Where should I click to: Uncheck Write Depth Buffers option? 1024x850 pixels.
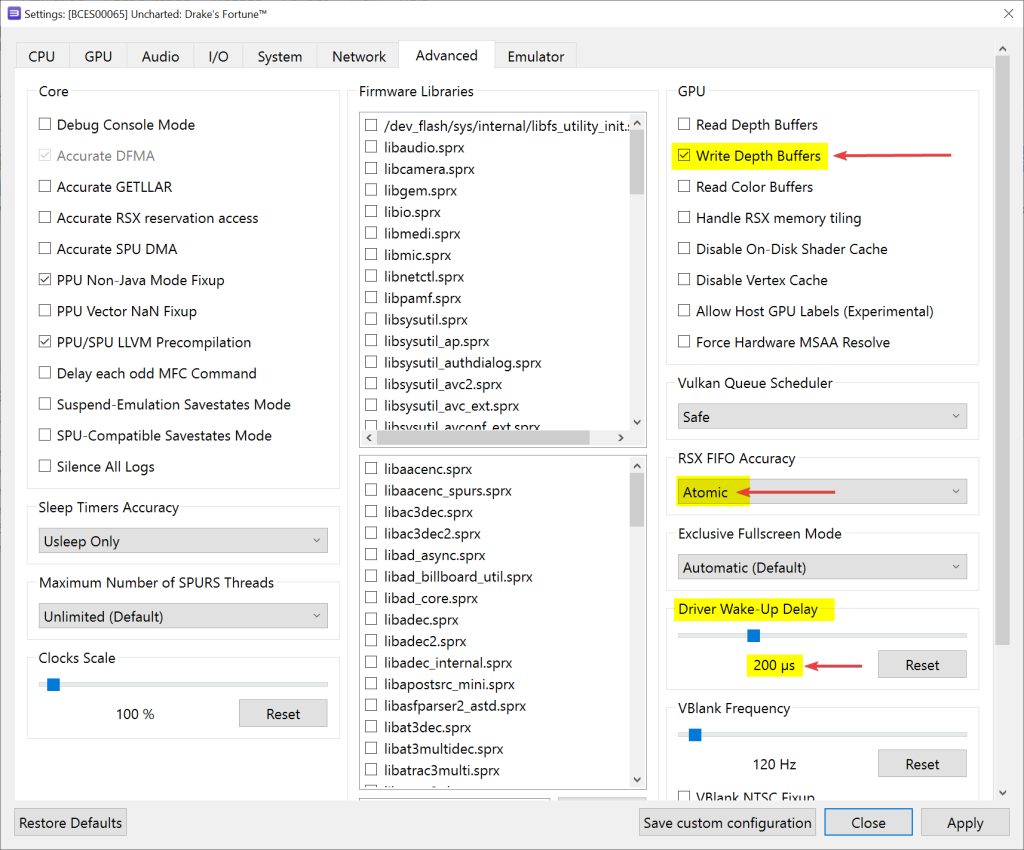click(684, 156)
